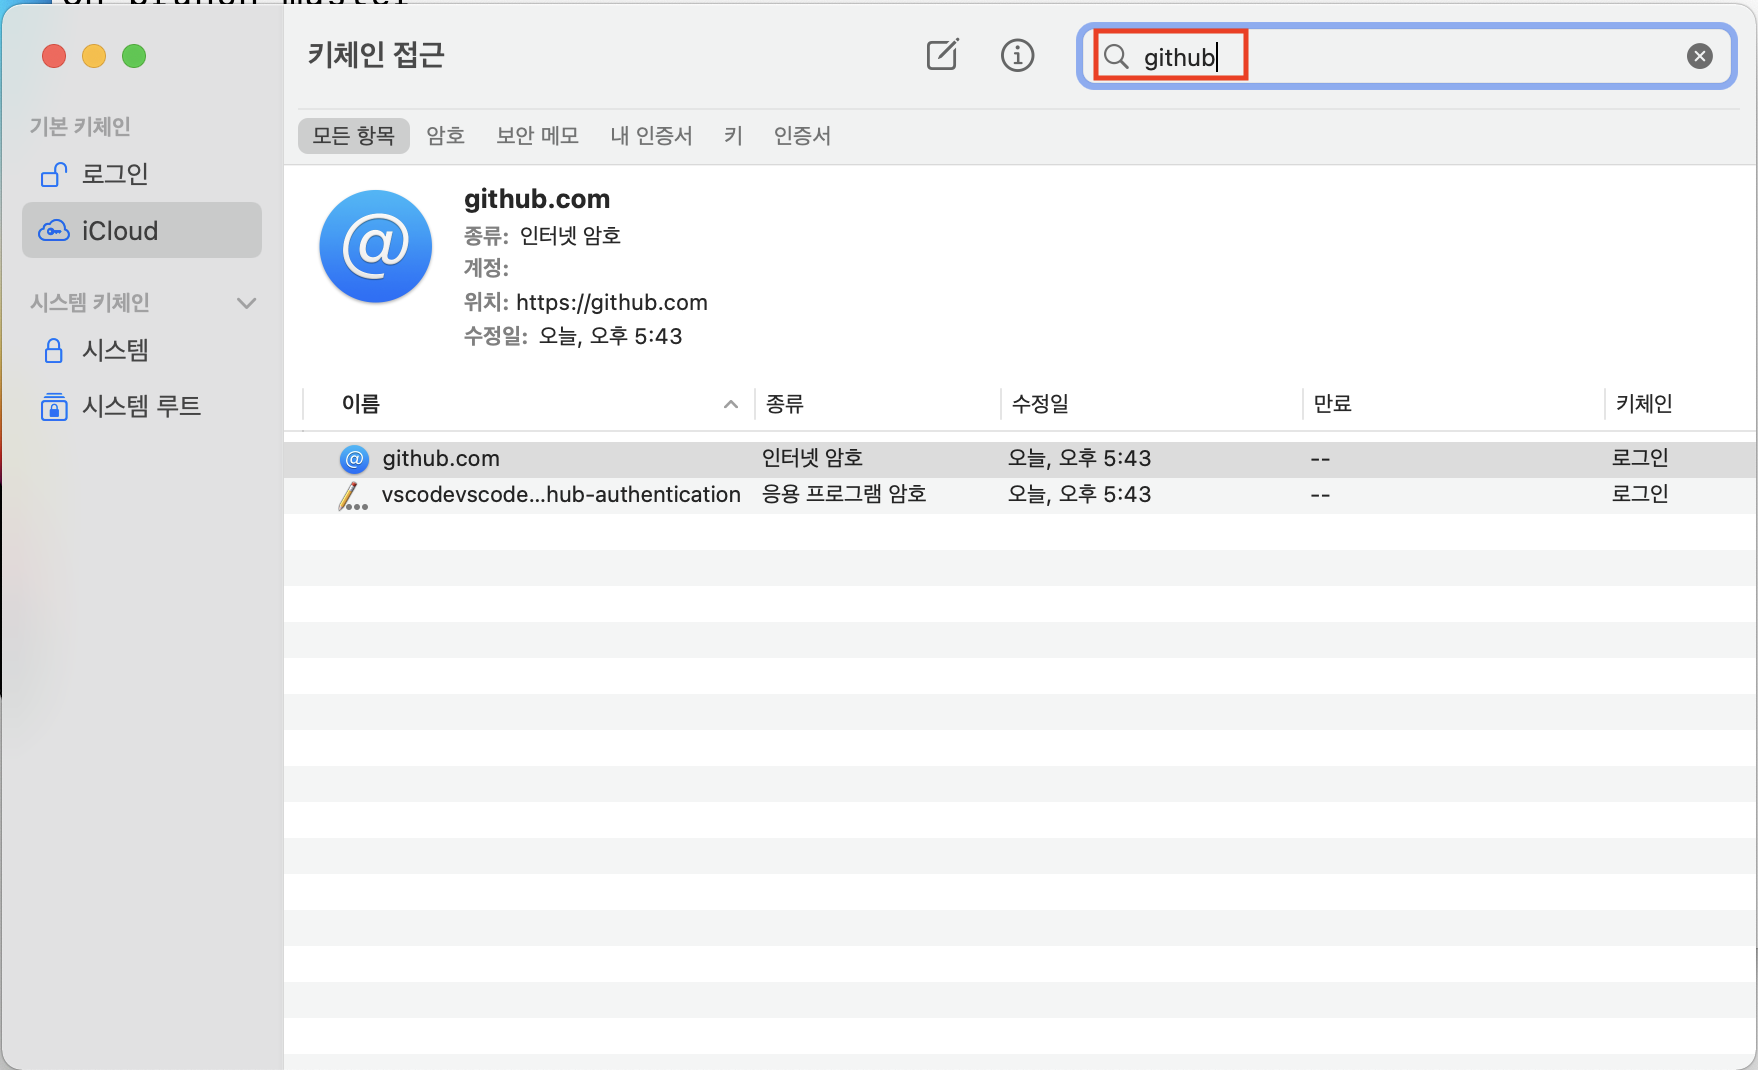The image size is (1758, 1070).
Task: Switch to the 키 tab
Action: 734,136
